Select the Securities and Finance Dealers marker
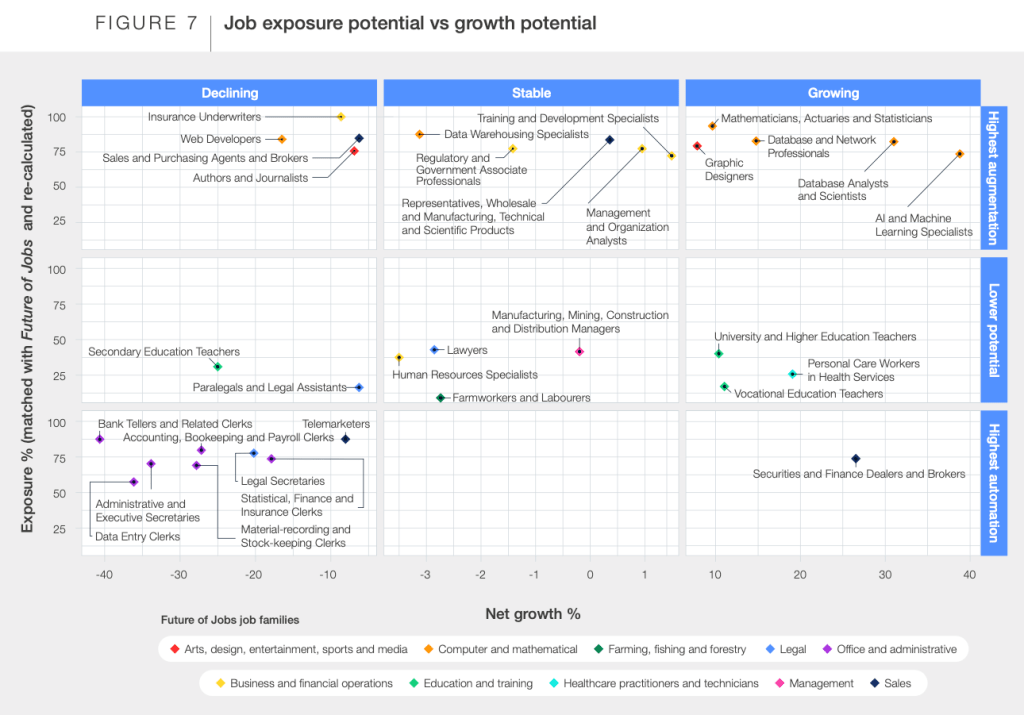Viewport: 1024px width, 715px height. coord(855,459)
